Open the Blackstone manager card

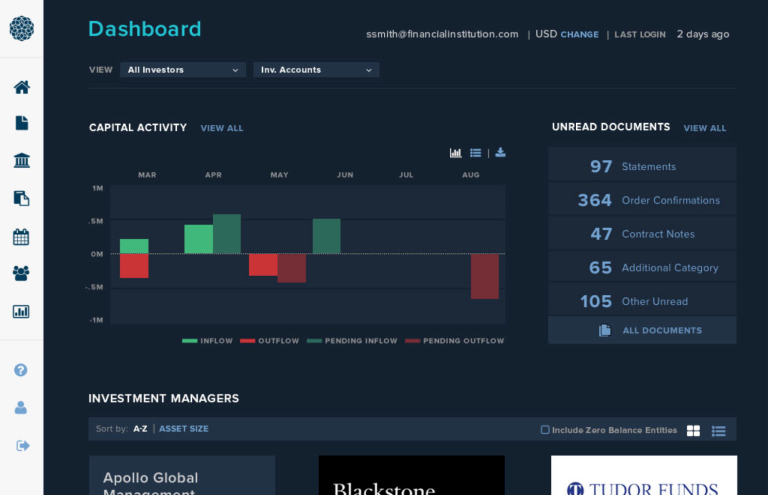coord(411,475)
